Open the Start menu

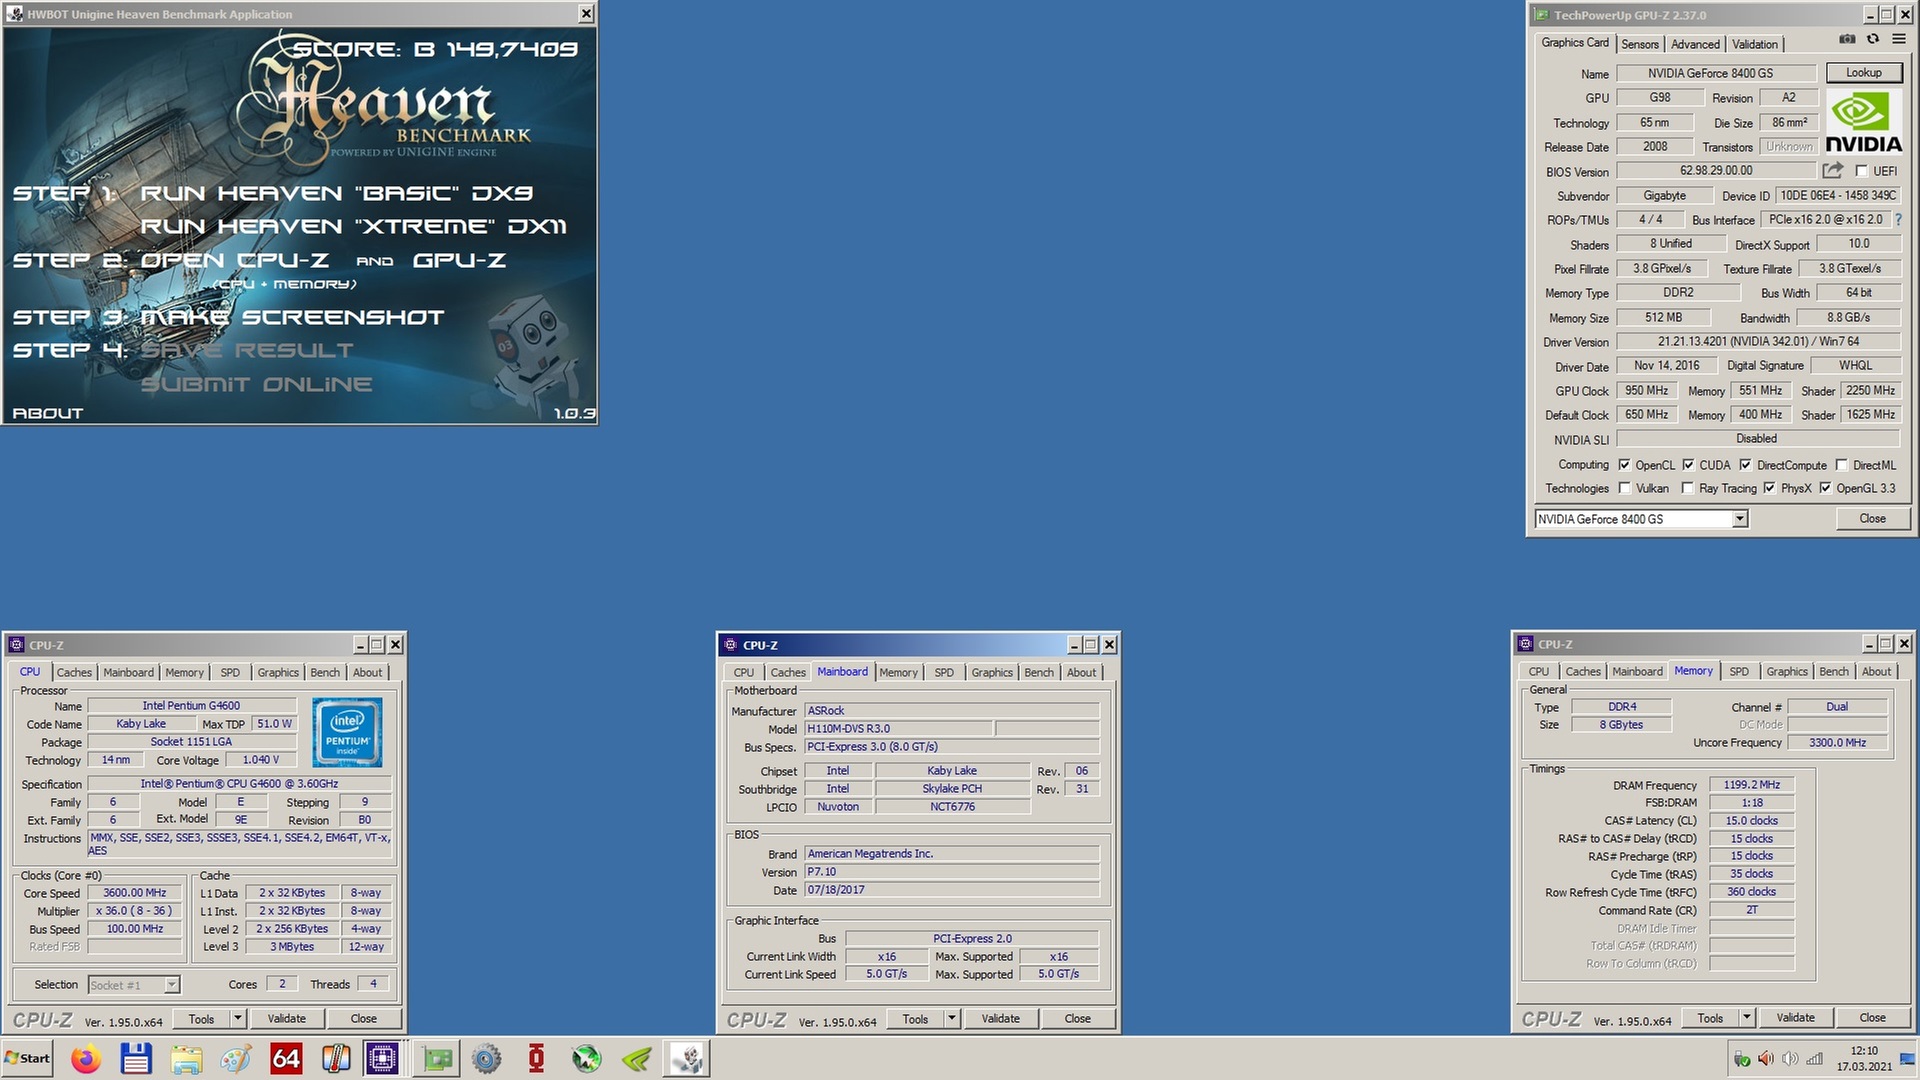pos(27,1058)
